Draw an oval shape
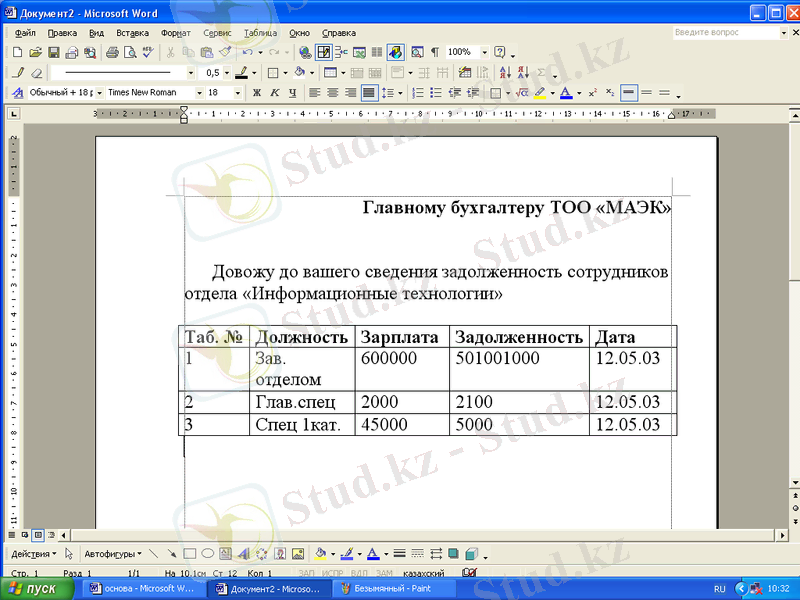Screen dimensions: 800x600 208,554
